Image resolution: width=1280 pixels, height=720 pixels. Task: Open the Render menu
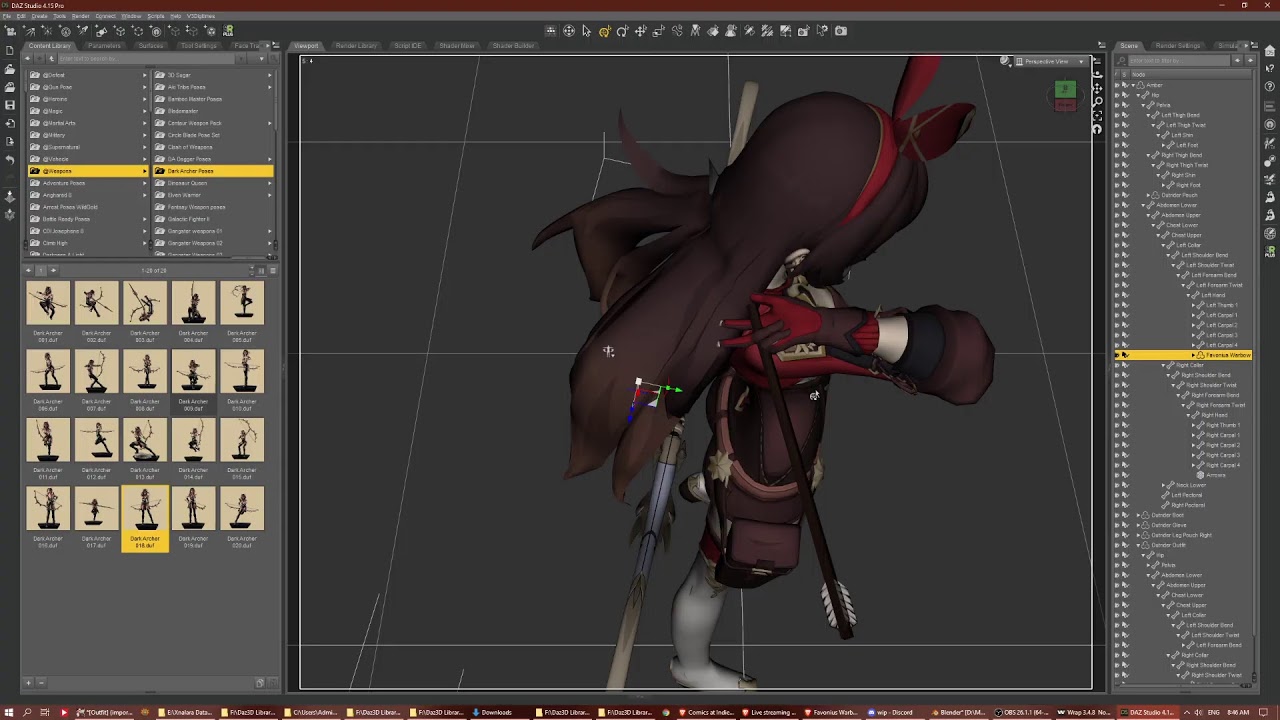[x=81, y=16]
